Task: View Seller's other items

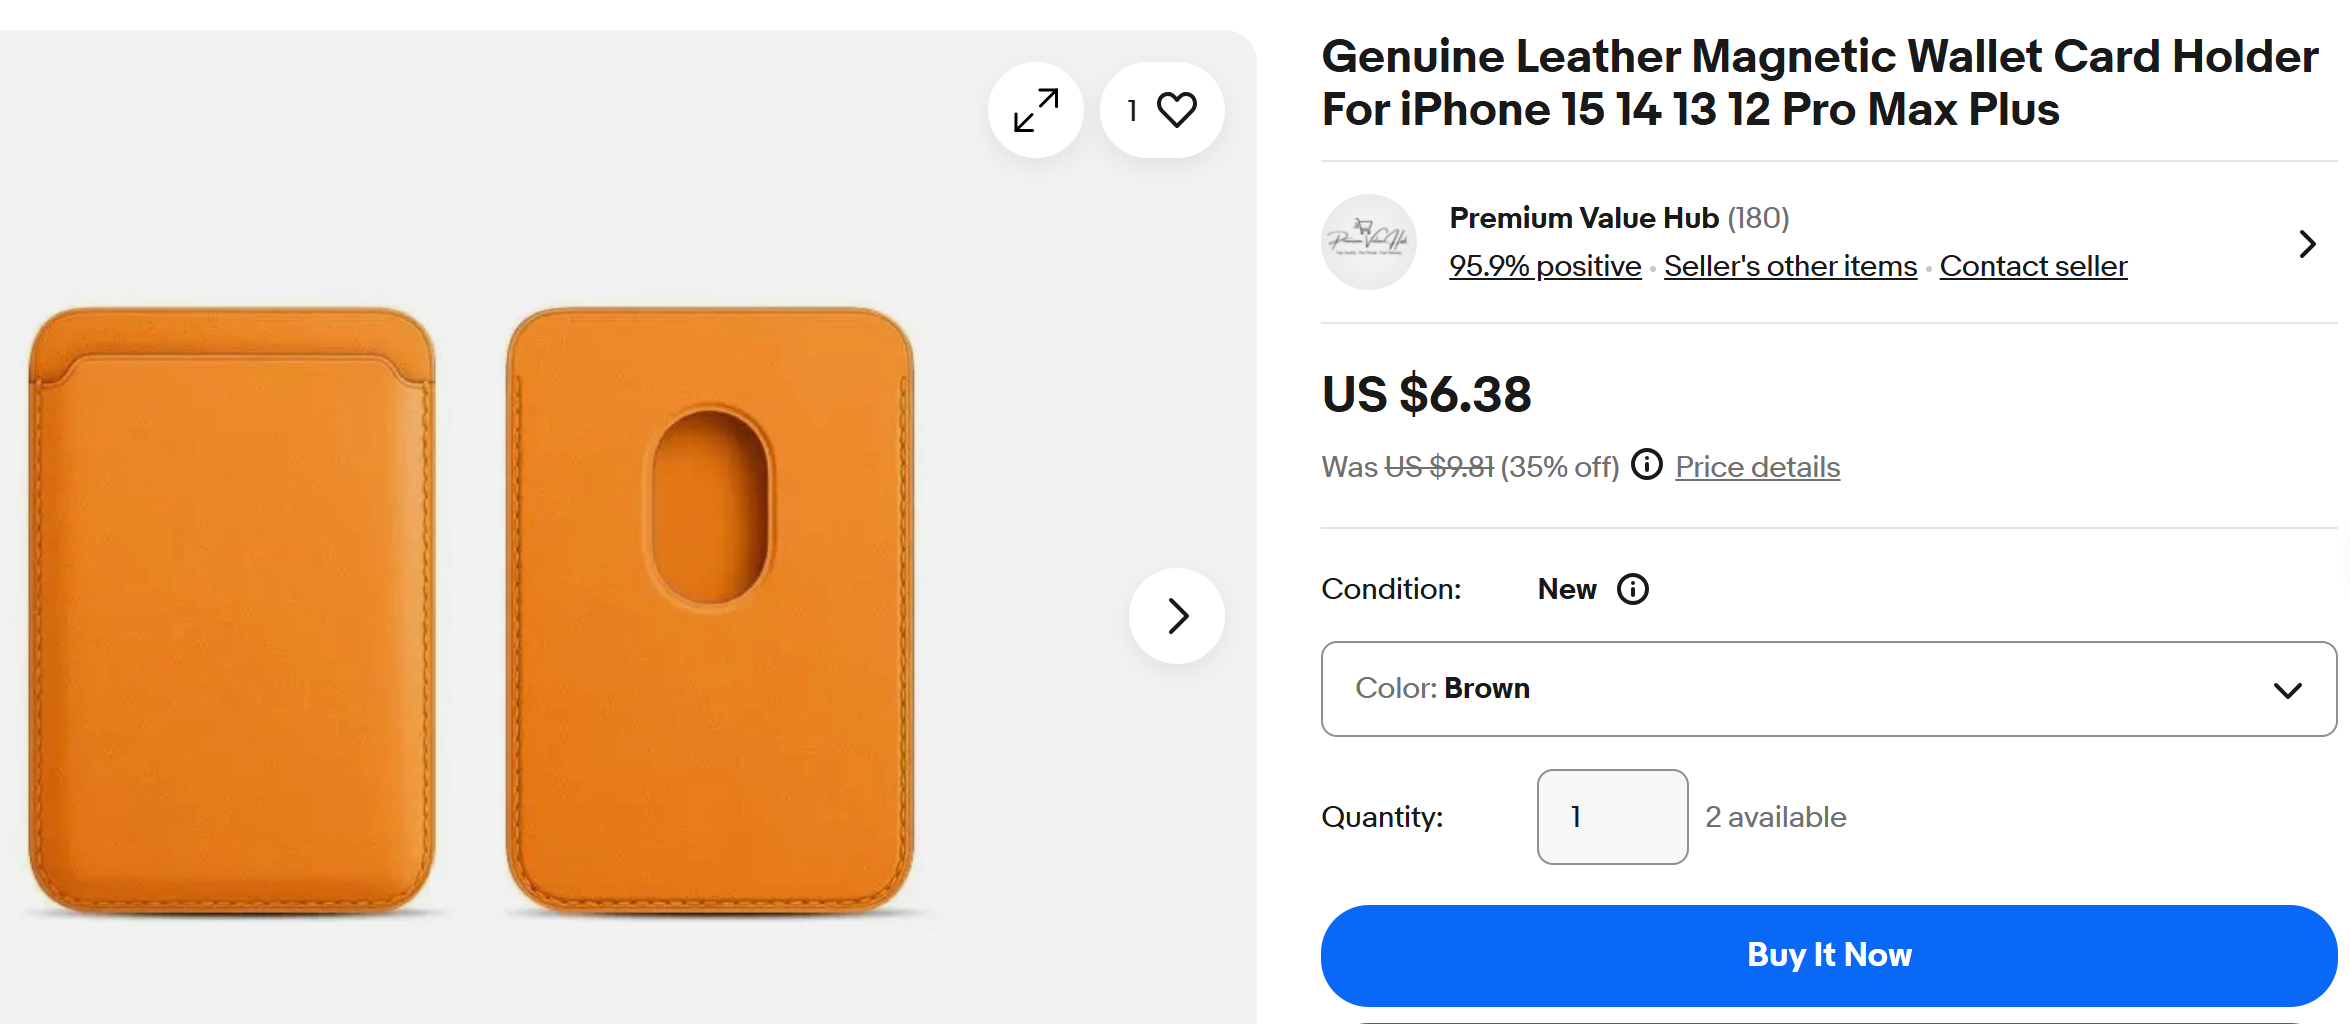Action: pos(1790,266)
